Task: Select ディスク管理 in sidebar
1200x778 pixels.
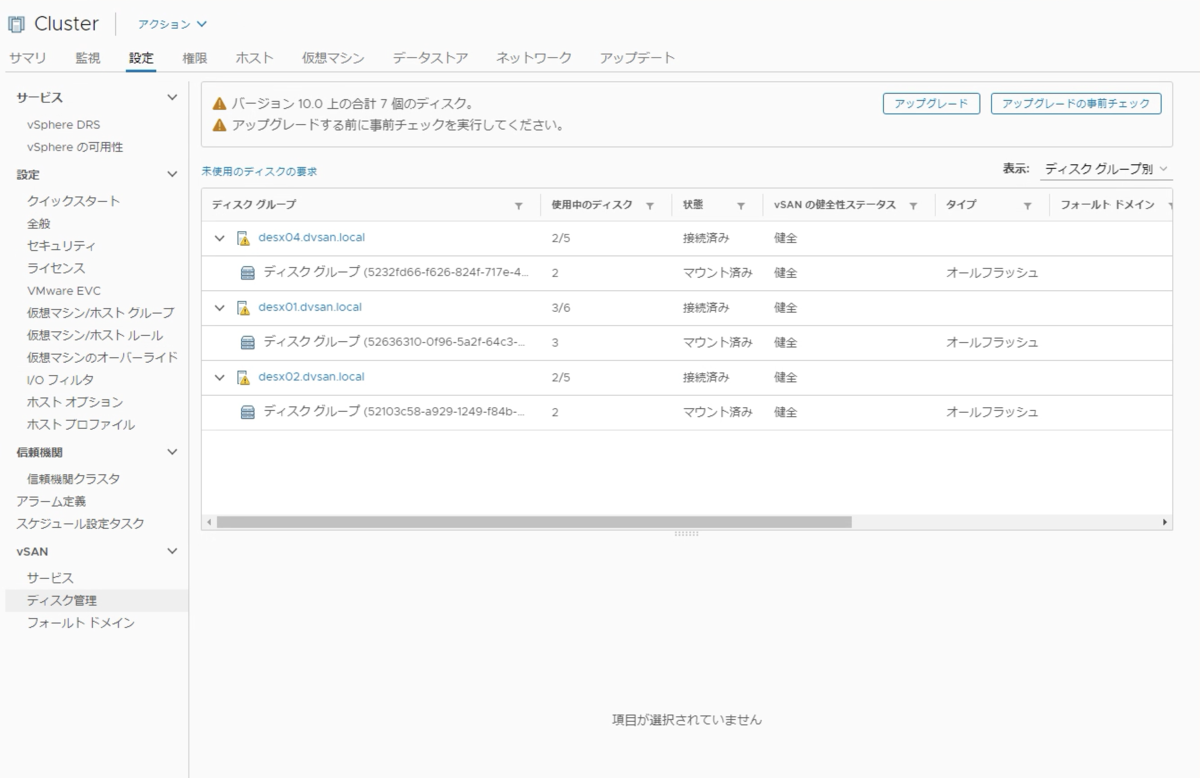Action: [62, 600]
